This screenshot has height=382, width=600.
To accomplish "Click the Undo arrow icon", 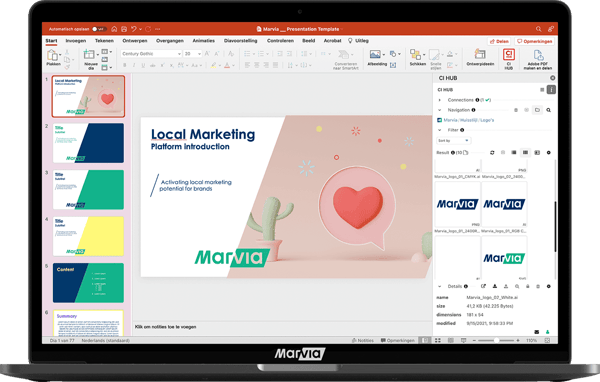I will [x=134, y=29].
